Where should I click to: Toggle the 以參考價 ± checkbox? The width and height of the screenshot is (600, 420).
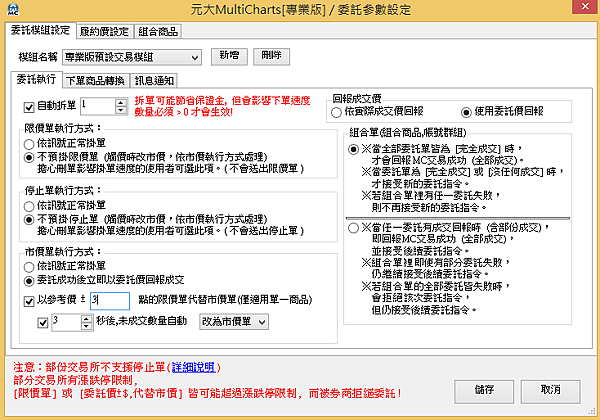tap(29, 301)
